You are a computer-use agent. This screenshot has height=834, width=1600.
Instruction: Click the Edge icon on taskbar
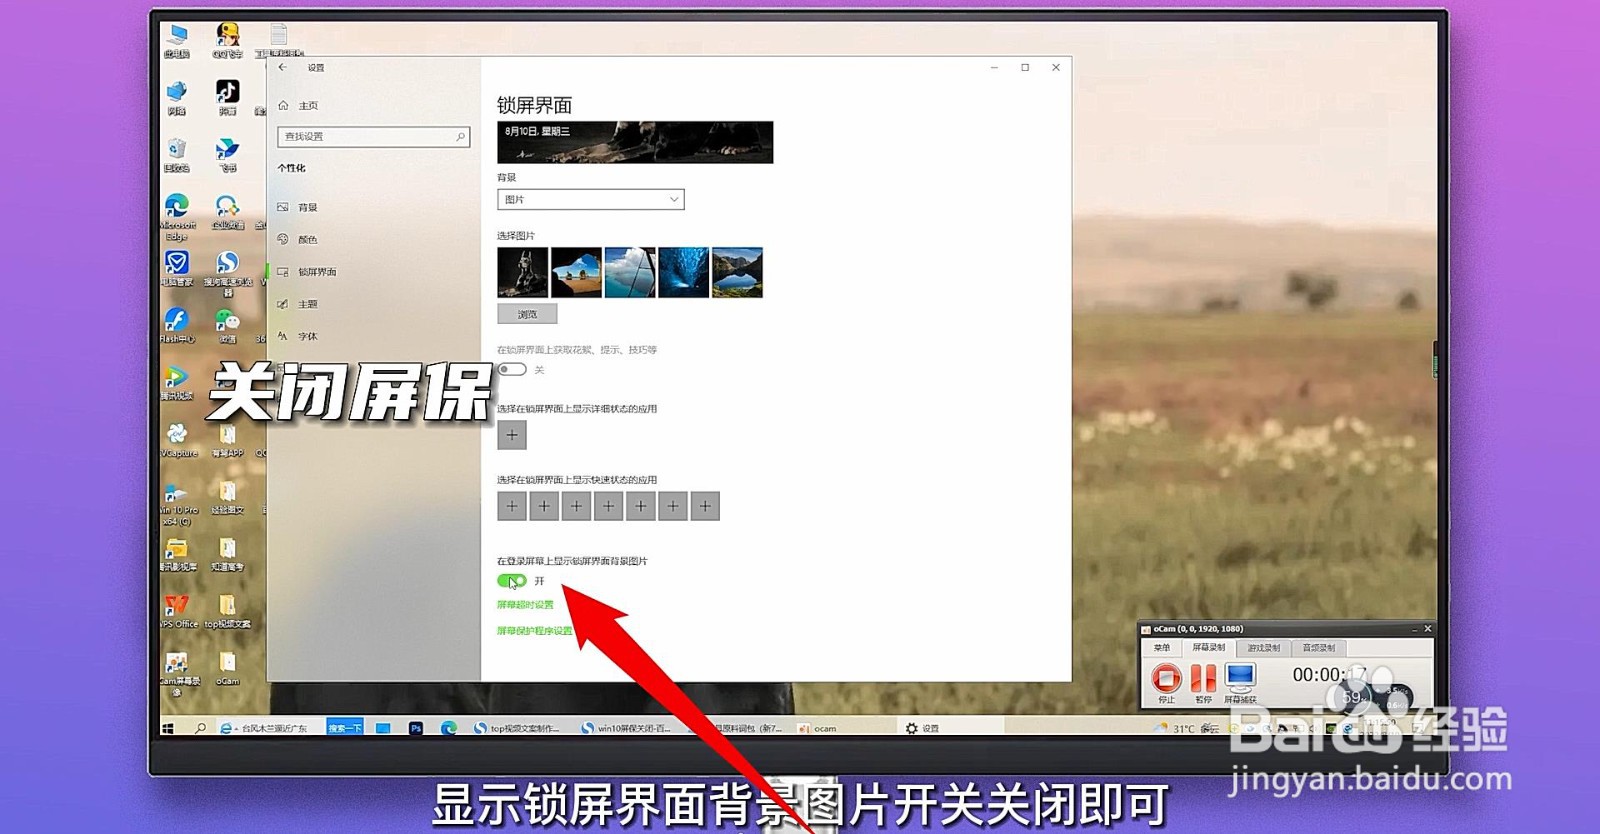coord(449,728)
